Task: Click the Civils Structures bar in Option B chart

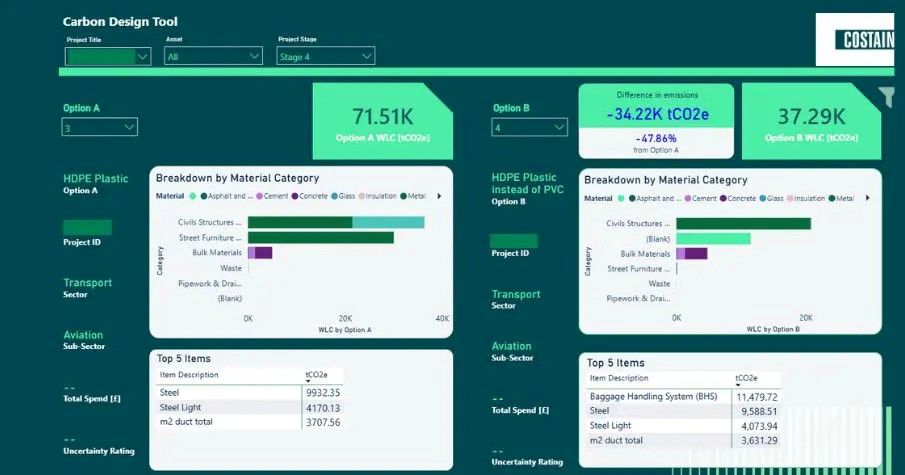Action: (743, 223)
